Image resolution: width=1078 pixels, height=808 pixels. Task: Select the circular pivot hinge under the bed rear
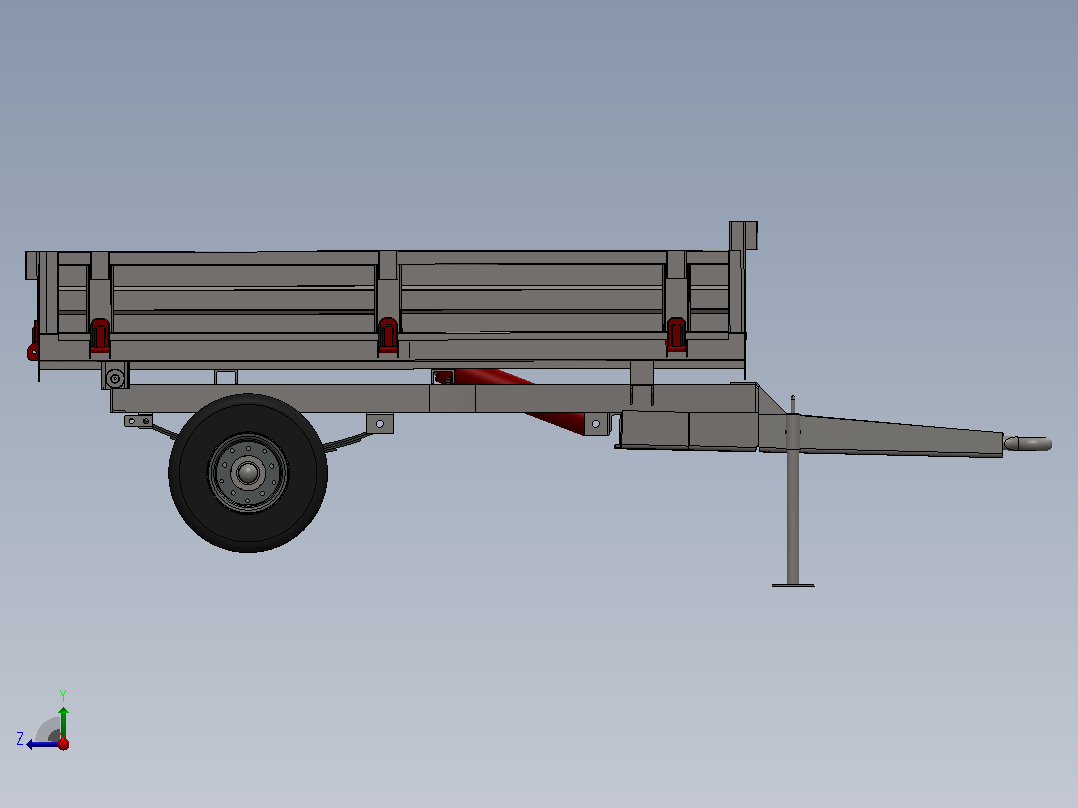point(115,378)
